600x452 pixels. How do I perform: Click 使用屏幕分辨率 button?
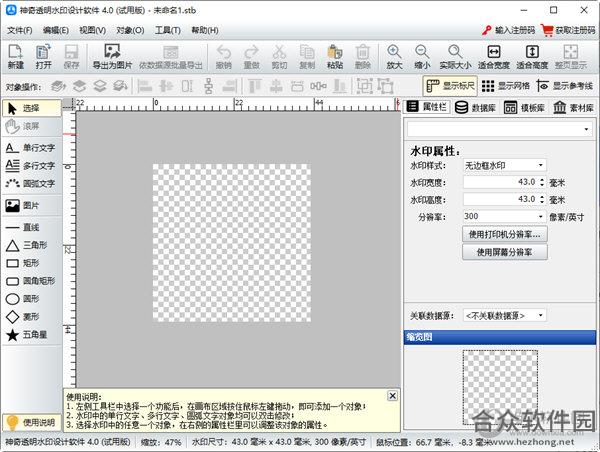point(505,252)
